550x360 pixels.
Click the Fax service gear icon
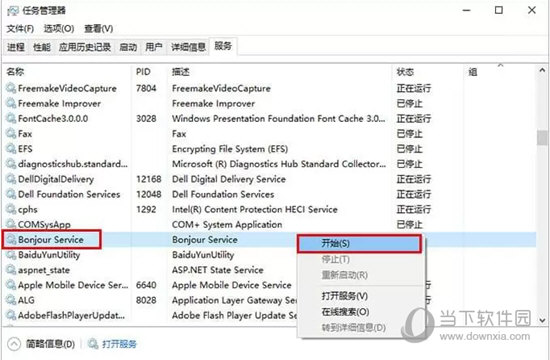(x=11, y=134)
